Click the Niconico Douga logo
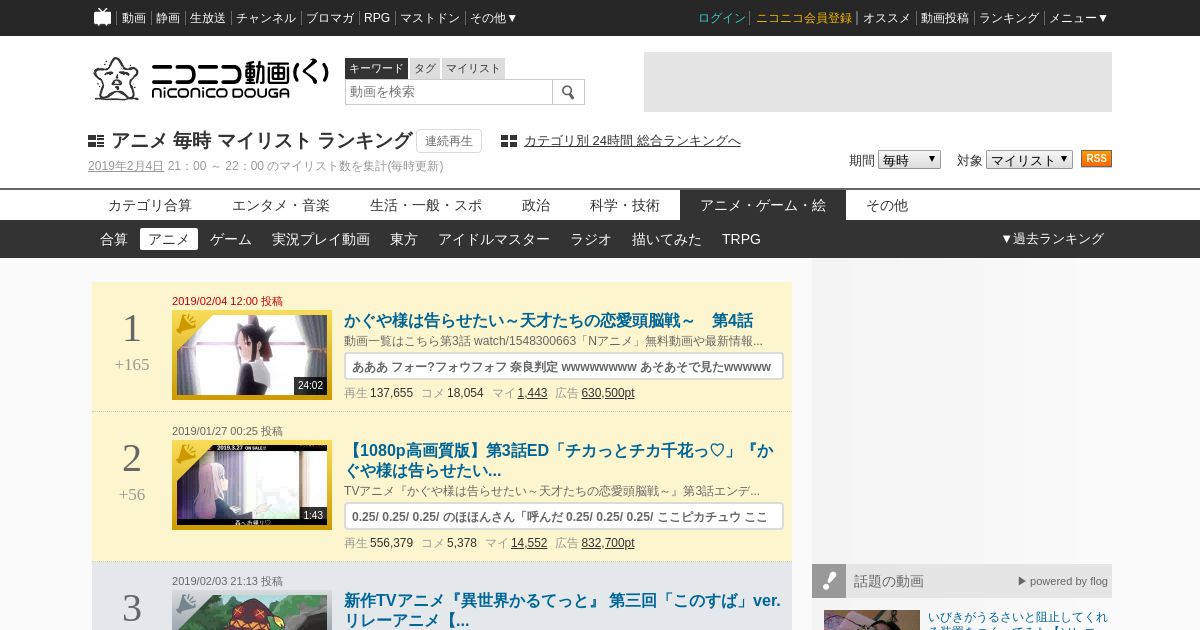 [x=211, y=78]
